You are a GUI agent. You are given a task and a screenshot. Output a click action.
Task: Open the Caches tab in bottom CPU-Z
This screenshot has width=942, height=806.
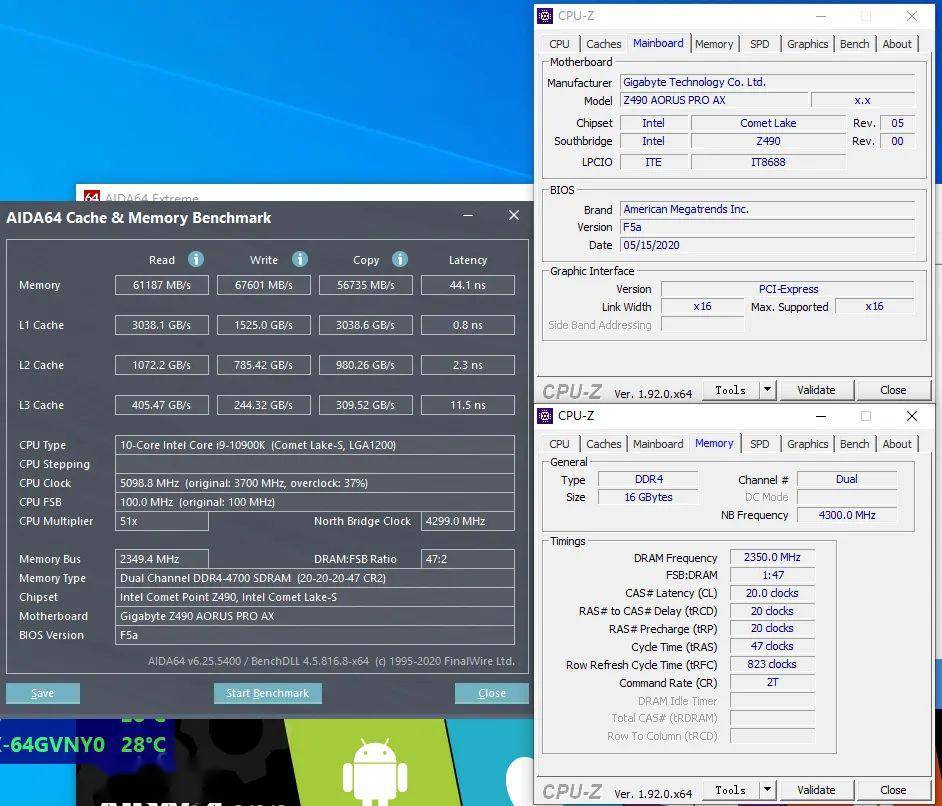[x=603, y=444]
